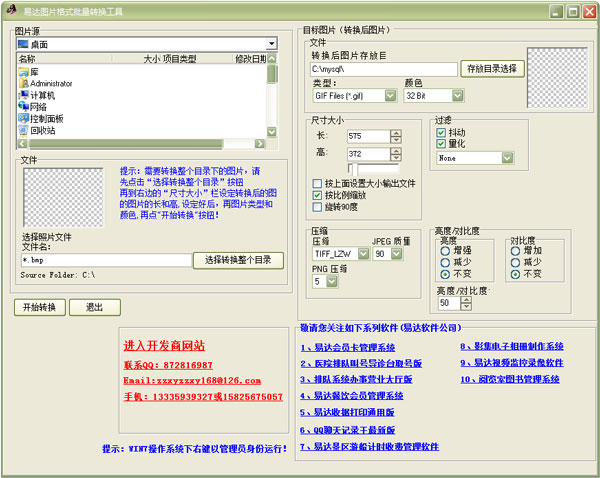Select 亮度 减少 radio button

[445, 262]
